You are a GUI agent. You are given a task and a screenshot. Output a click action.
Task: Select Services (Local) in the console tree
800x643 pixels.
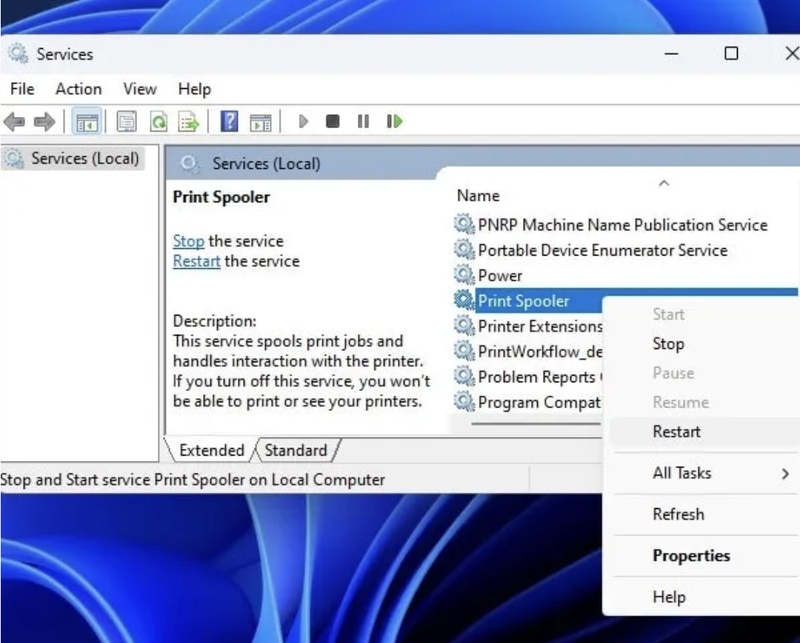click(x=74, y=158)
